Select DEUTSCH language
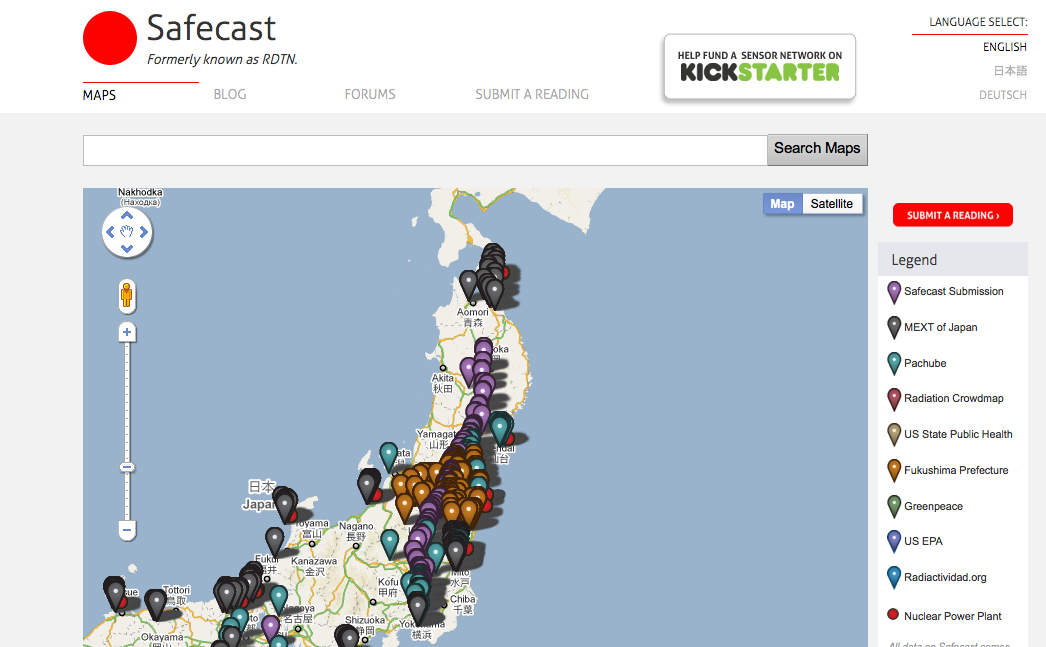Viewport: 1046px width, 647px height. tap(1003, 95)
